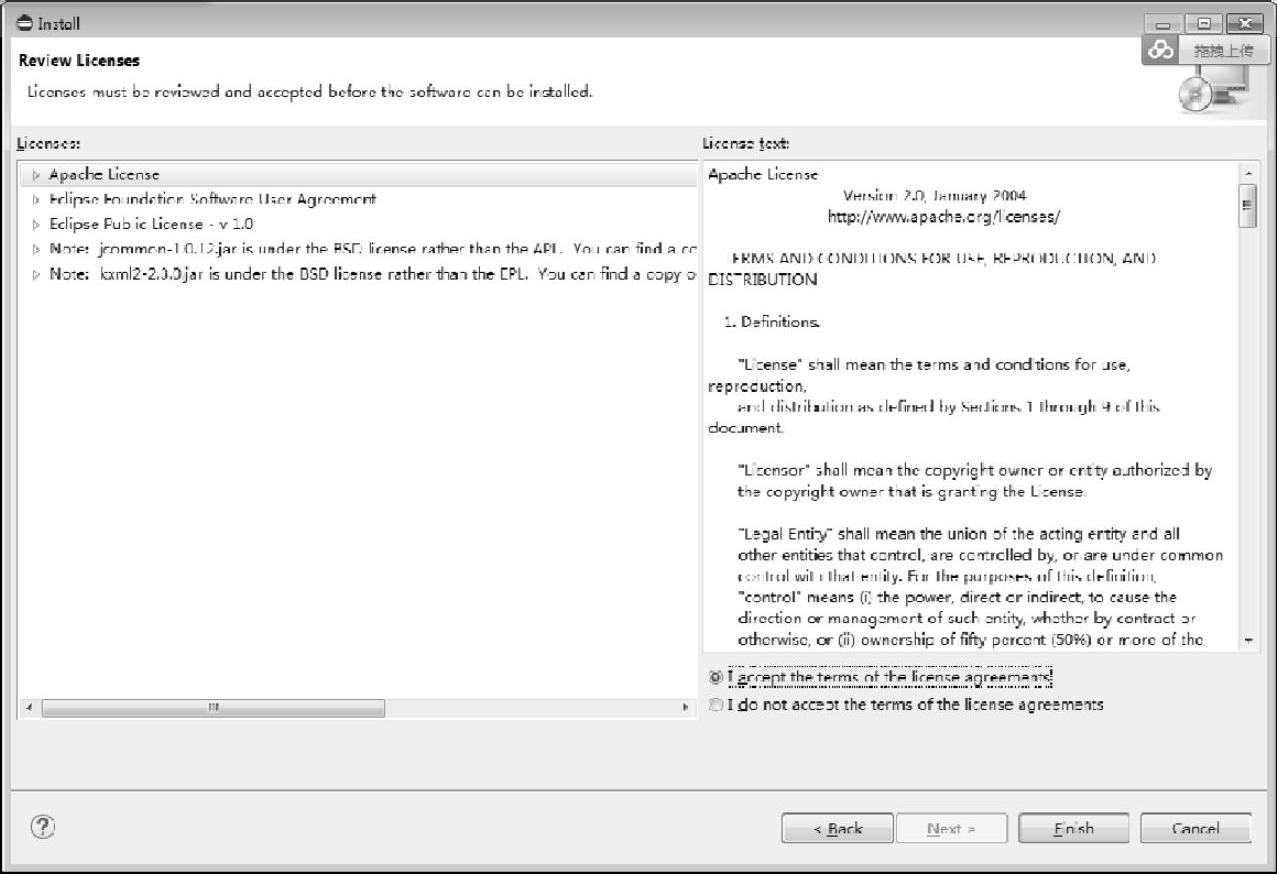The height and width of the screenshot is (874, 1277).
Task: Click the "Licenses:" label above the list
Action: coord(49,144)
